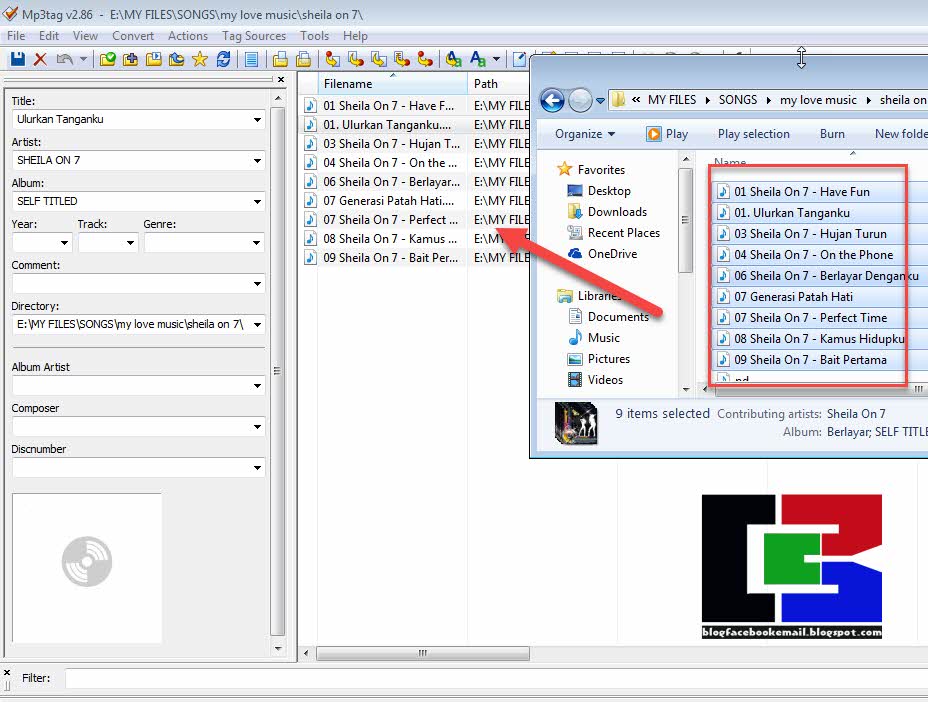This screenshot has height=702, width=928.
Task: Click Burn in Explorer toolbar
Action: pos(832,134)
